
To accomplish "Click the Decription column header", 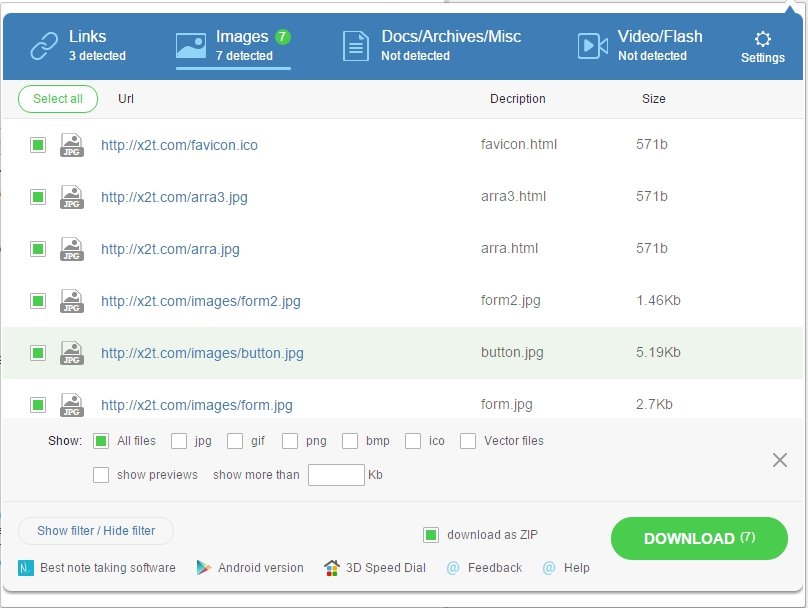I will (x=517, y=99).
